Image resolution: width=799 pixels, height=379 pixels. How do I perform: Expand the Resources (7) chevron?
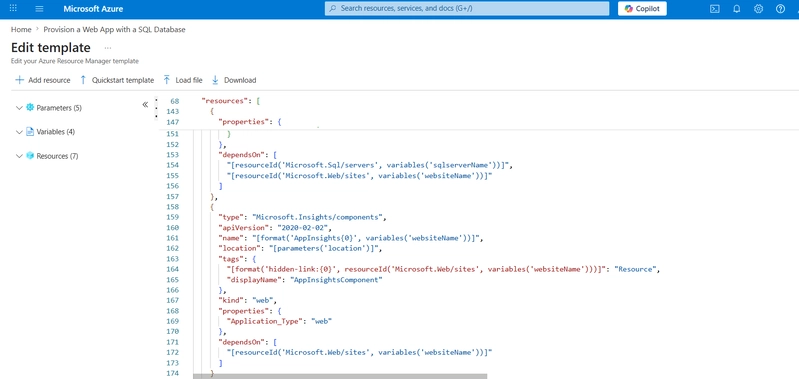pos(19,156)
